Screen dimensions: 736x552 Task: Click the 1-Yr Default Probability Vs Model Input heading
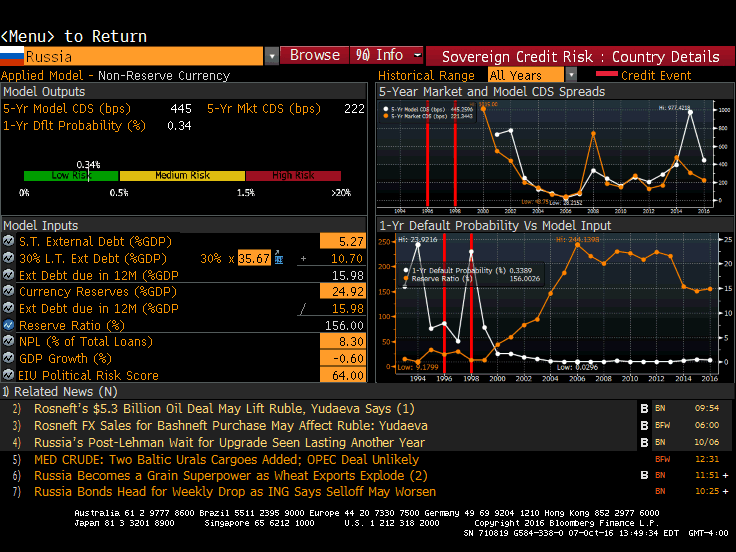click(x=495, y=226)
